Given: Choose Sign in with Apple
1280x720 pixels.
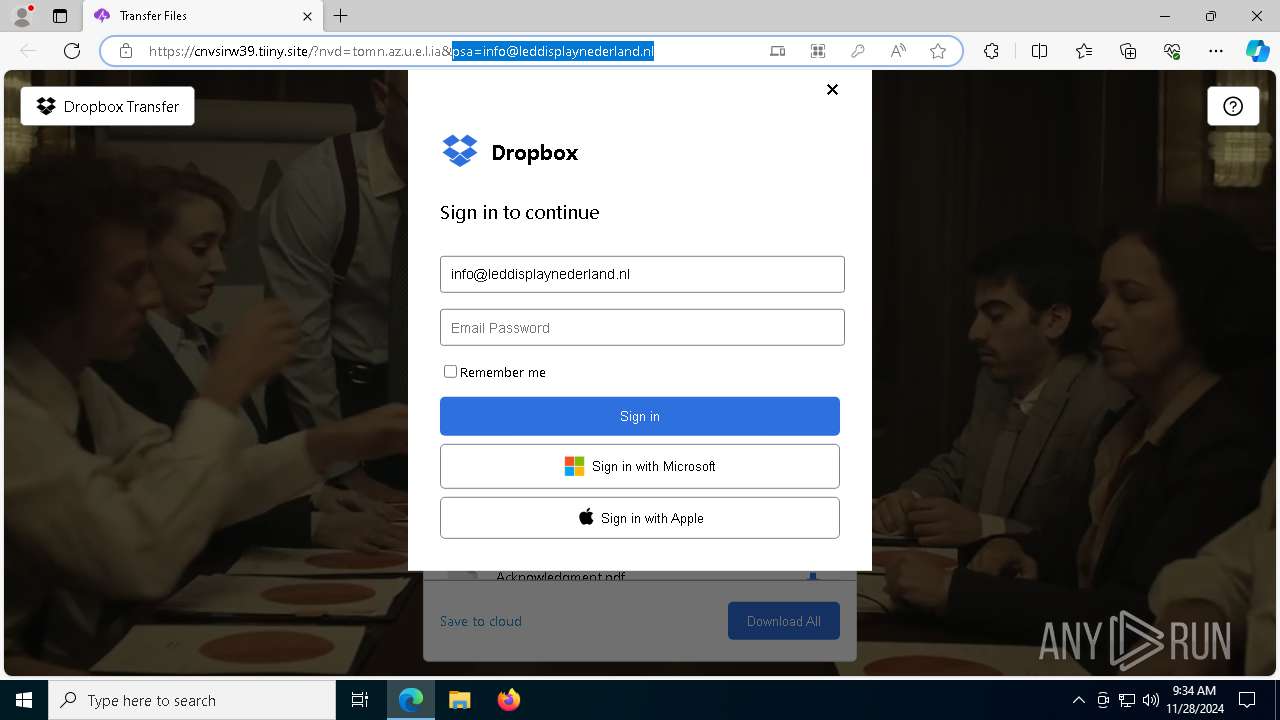Looking at the screenshot, I should pos(640,518).
